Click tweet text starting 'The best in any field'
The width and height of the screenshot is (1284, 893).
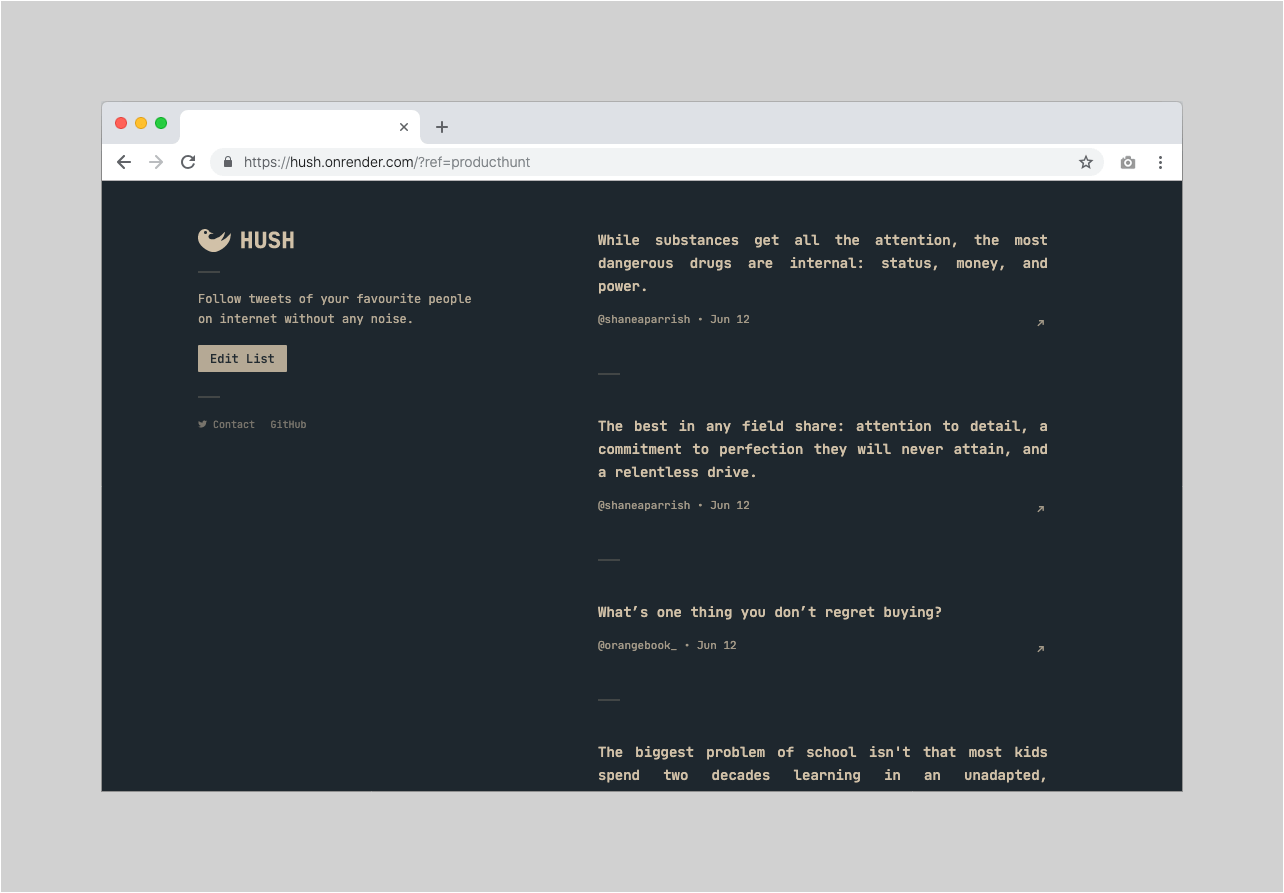pyautogui.click(x=823, y=449)
